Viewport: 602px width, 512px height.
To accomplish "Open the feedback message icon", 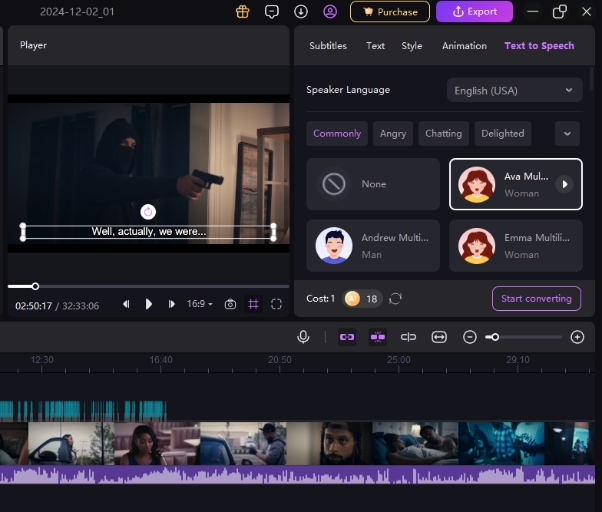I will pos(271,12).
